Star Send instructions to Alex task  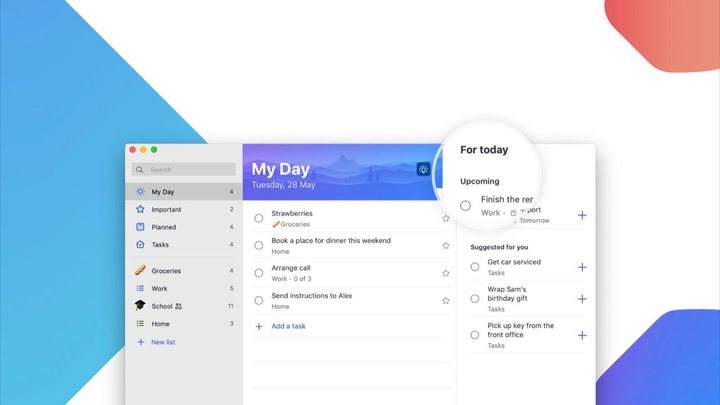(x=445, y=301)
